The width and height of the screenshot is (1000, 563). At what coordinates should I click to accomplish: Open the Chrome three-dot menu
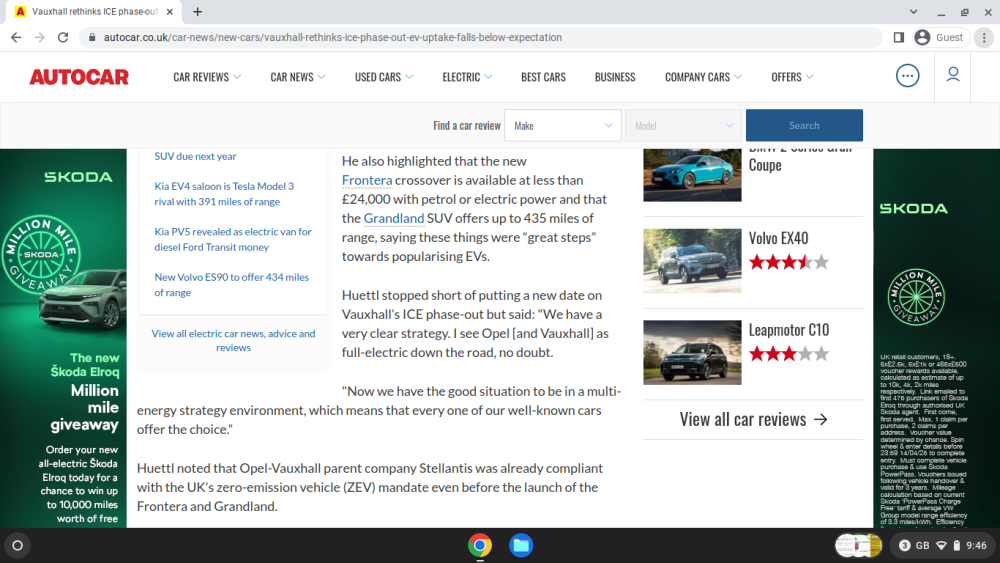[984, 38]
